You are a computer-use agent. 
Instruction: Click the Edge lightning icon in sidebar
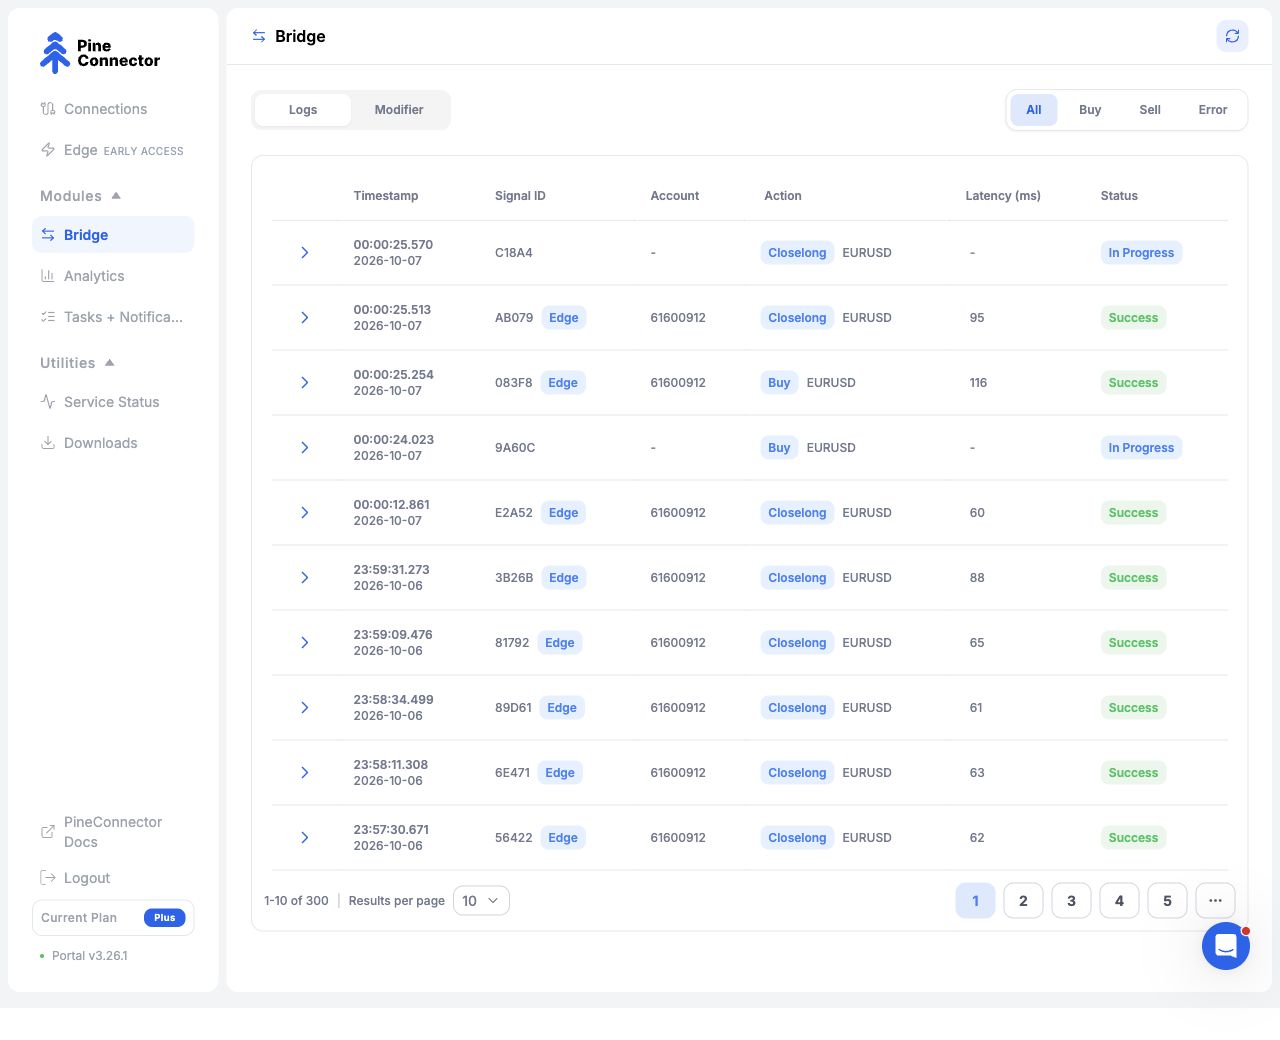(x=47, y=150)
